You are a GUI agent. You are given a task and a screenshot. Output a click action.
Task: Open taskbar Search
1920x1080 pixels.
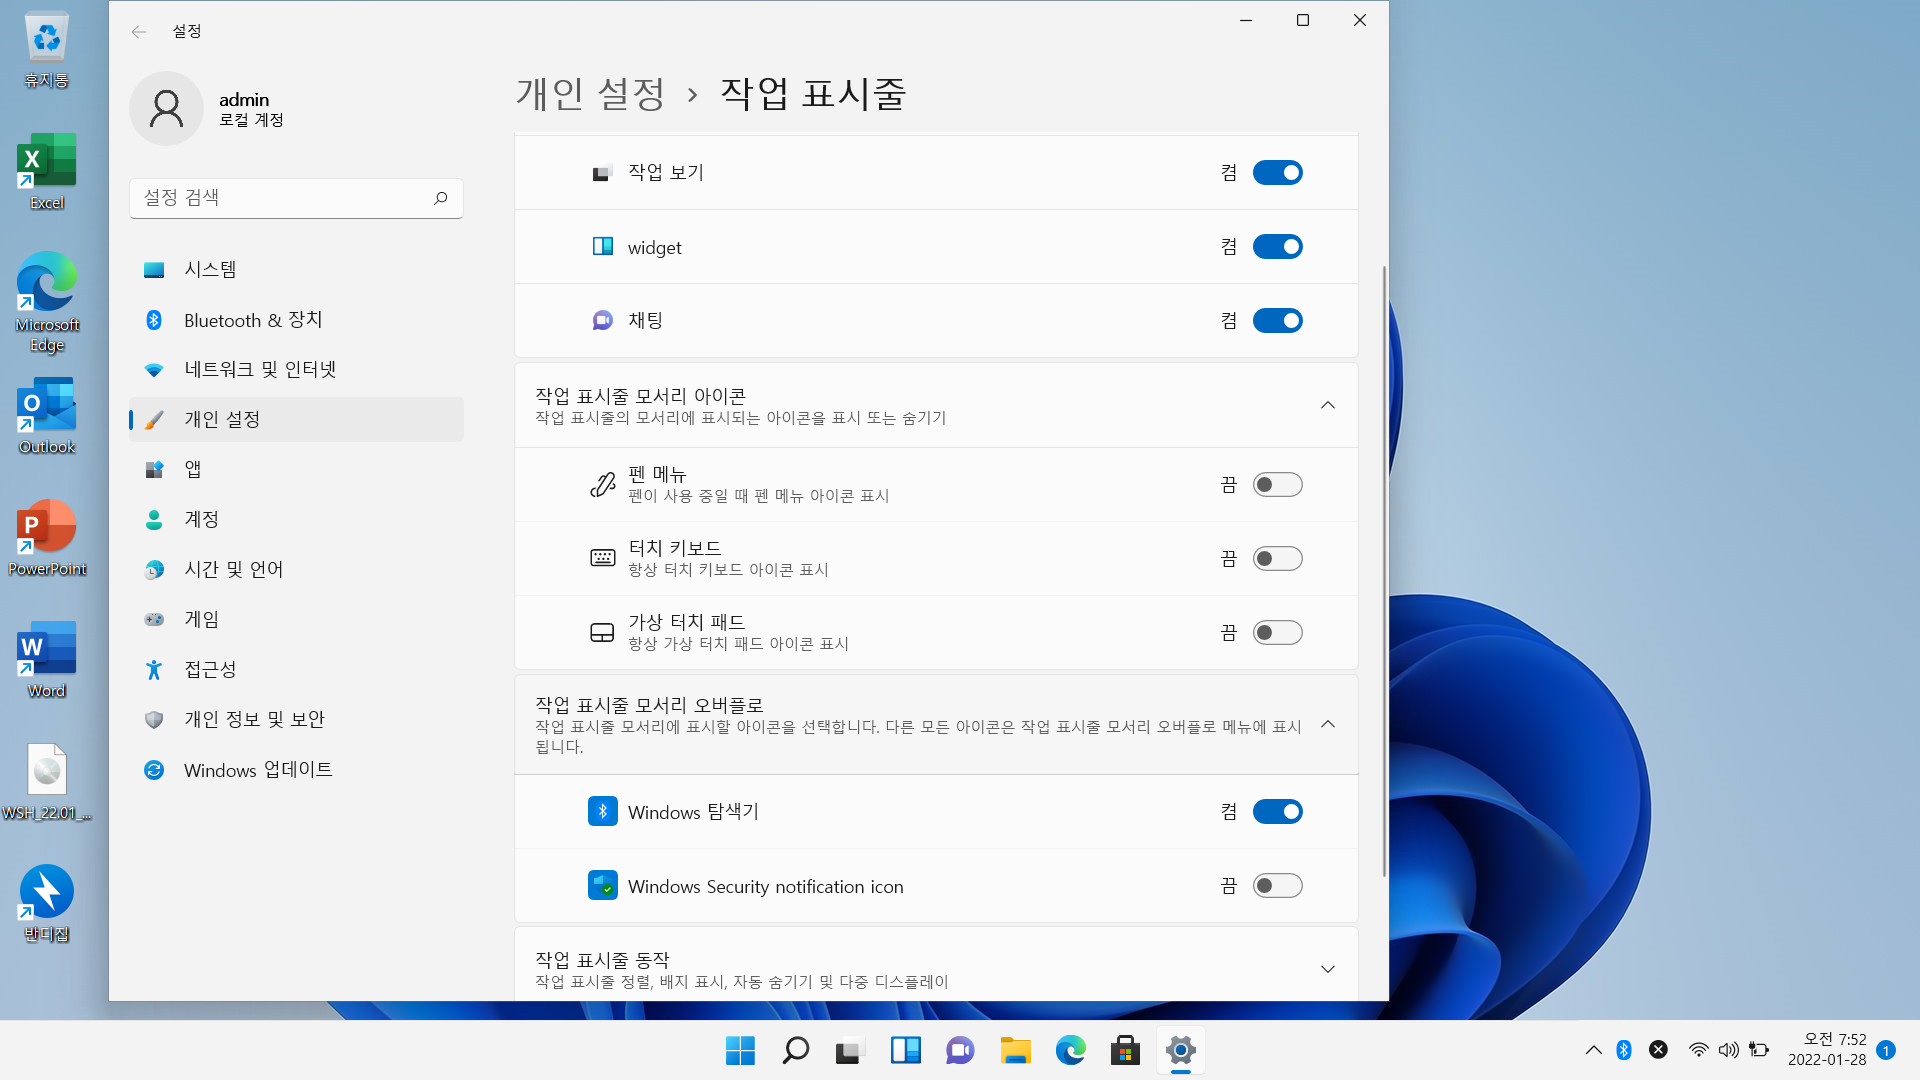point(795,1051)
